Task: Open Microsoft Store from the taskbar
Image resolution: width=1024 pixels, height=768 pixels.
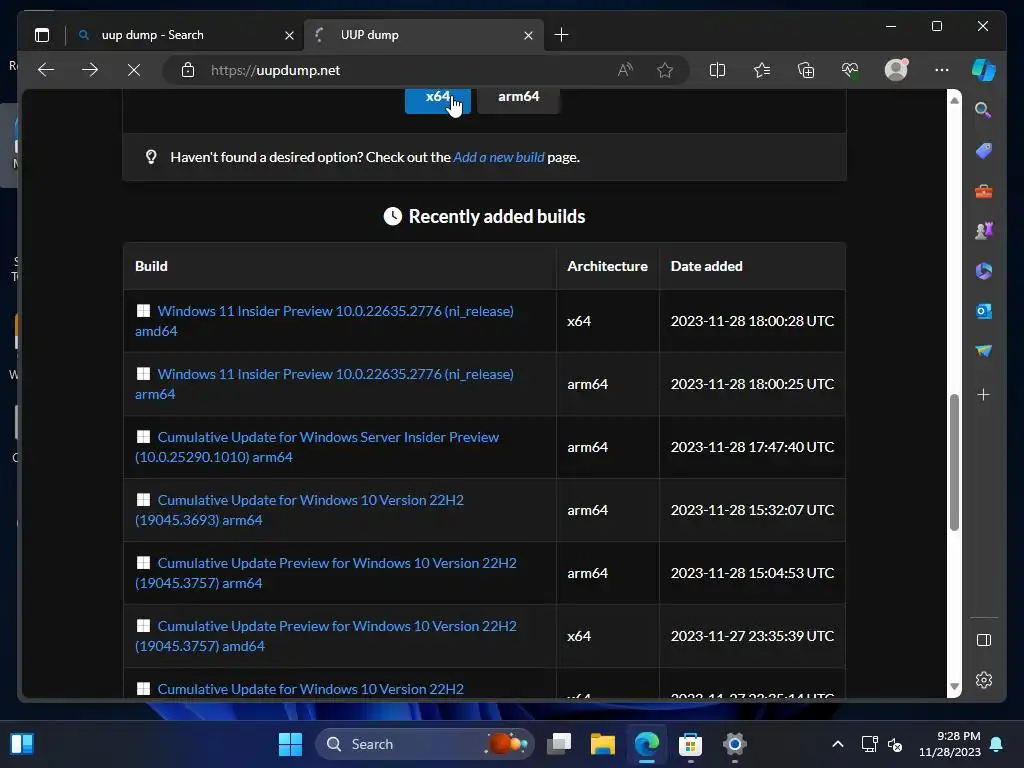Action: [690, 744]
